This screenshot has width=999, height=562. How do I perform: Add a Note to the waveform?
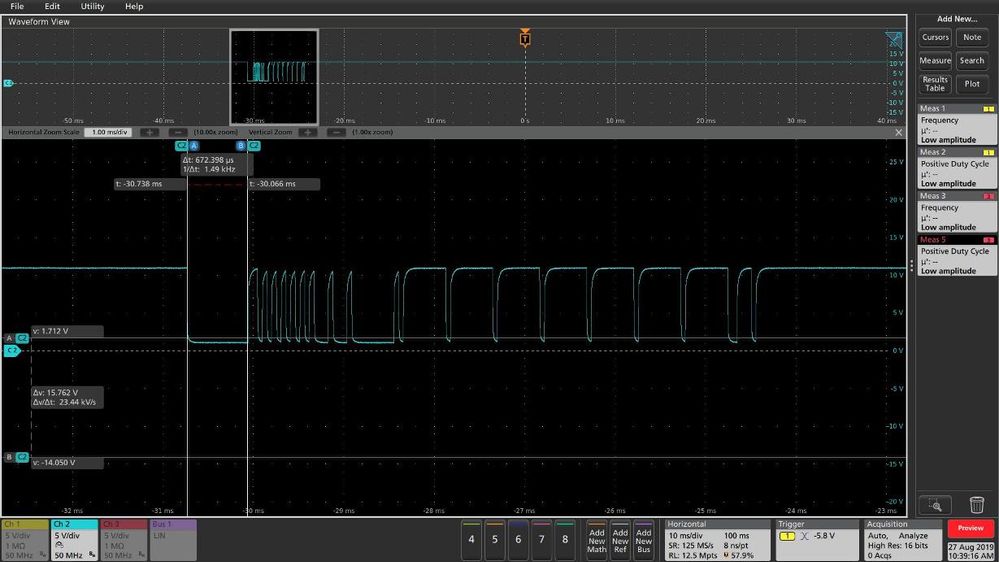click(x=972, y=38)
